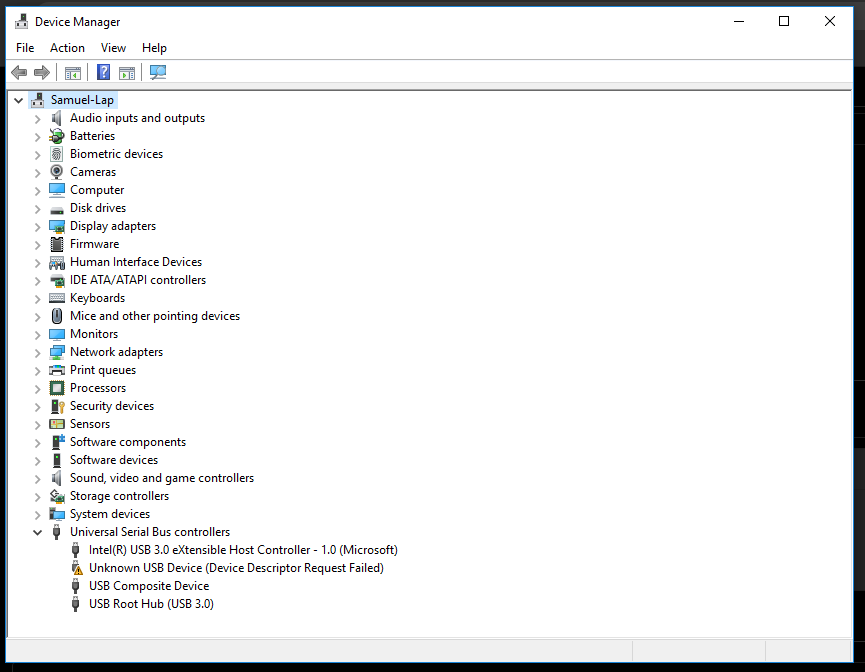Open the View menu

coord(113,48)
